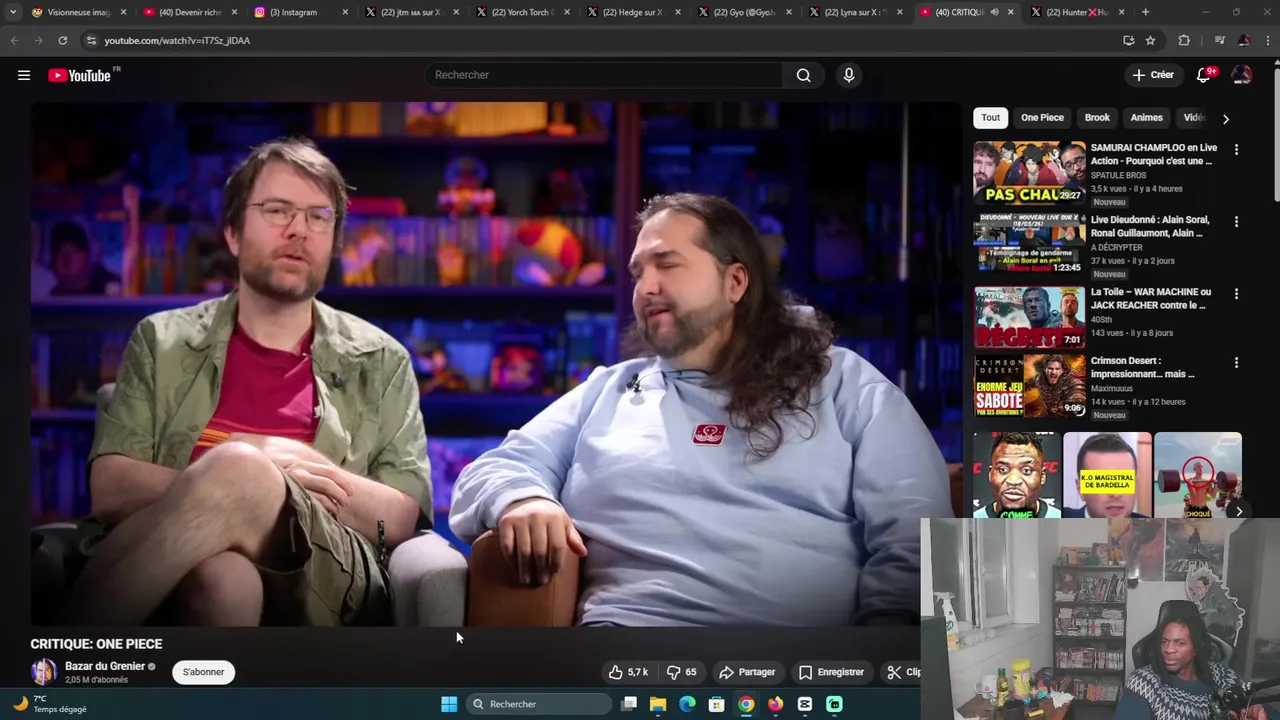Image resolution: width=1280 pixels, height=720 pixels.
Task: Click the Maximuuus channel name
Action: (1112, 388)
